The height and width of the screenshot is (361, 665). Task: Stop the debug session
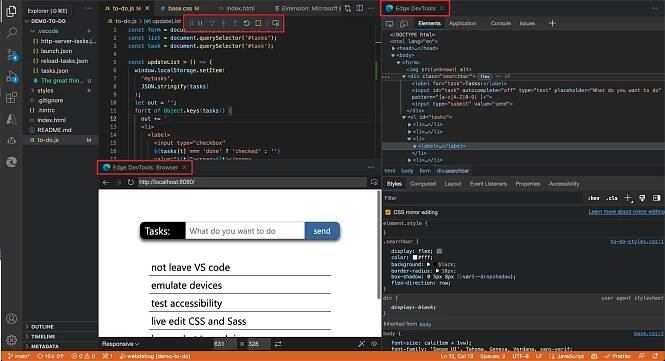click(x=258, y=23)
